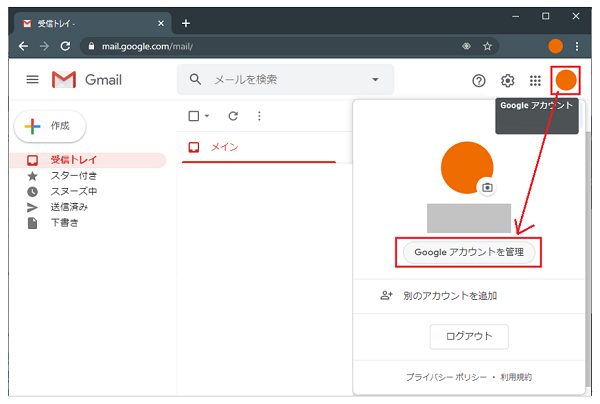This screenshot has width=600, height=404.
Task: Click the camera icon on profile picture
Action: (487, 187)
